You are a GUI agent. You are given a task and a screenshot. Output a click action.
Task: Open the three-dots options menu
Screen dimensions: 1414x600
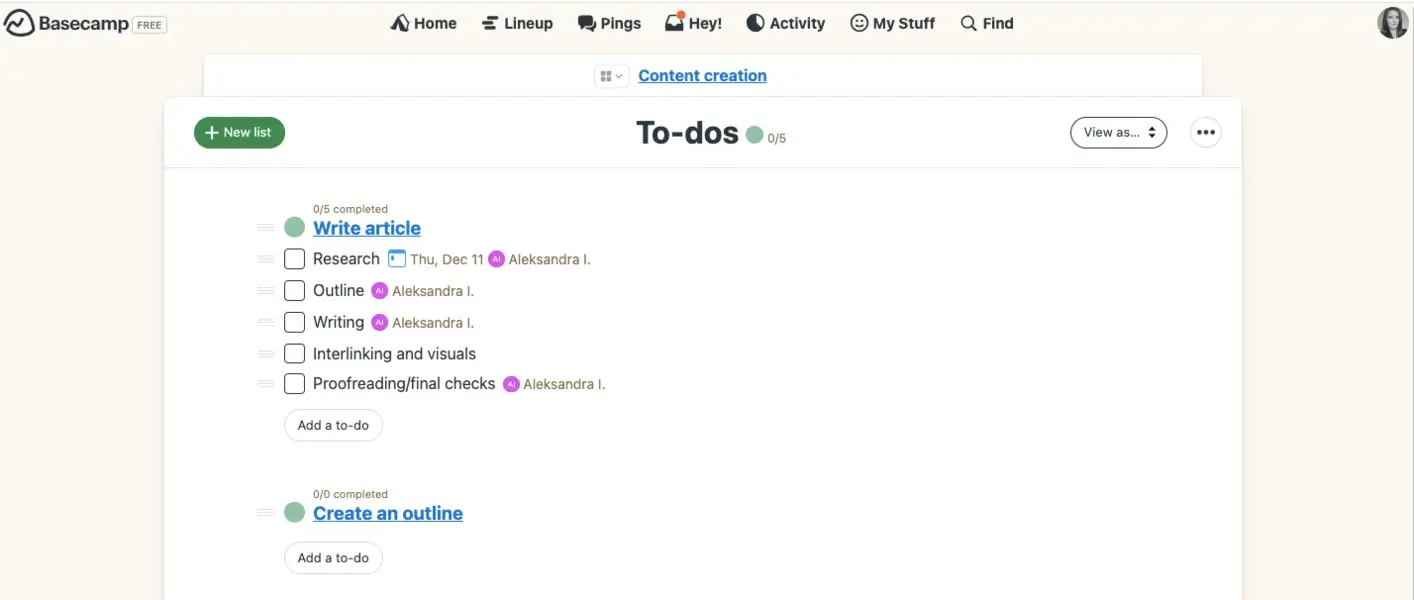point(1205,132)
